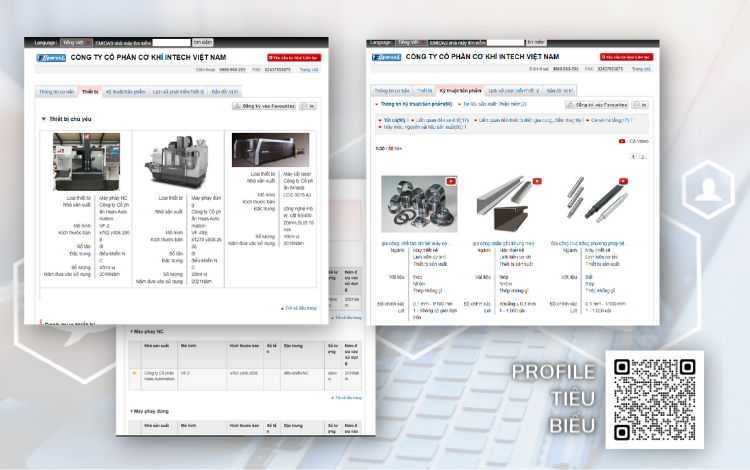Click 'điều khiển NC' cell in bottom table
The image size is (750, 470).
tap(296, 373)
